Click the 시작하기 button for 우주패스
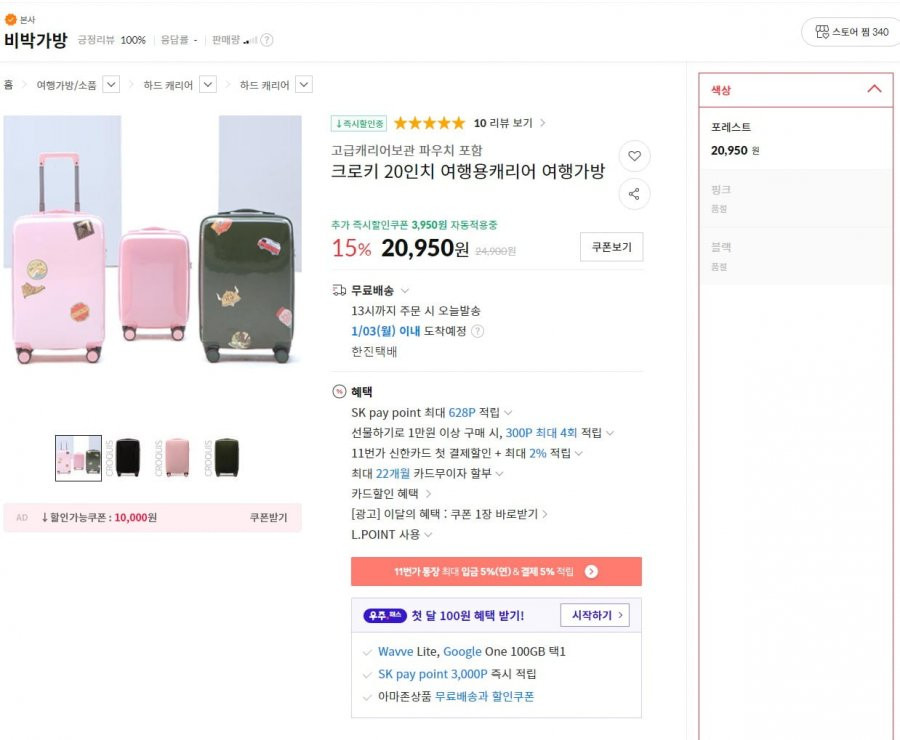 [x=595, y=615]
